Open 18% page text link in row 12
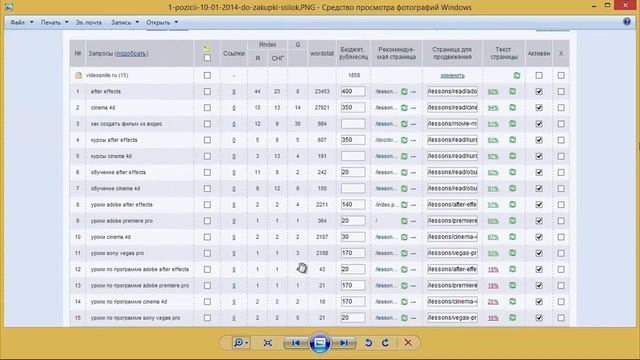 point(493,270)
